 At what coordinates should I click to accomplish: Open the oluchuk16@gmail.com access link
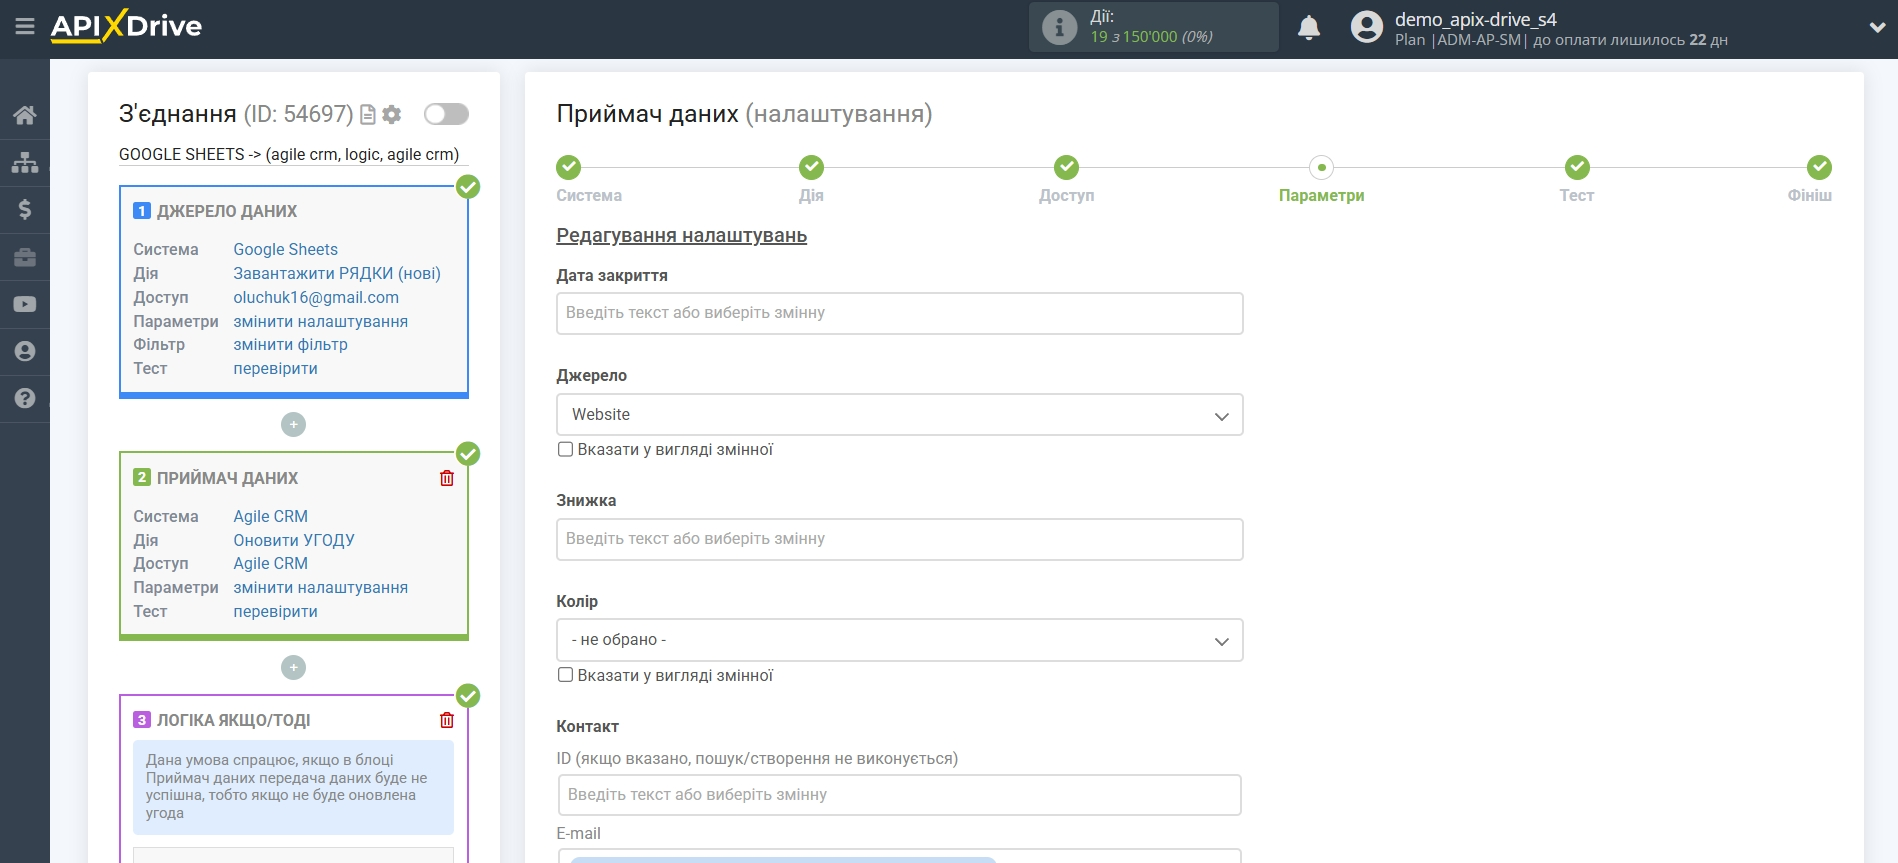316,298
